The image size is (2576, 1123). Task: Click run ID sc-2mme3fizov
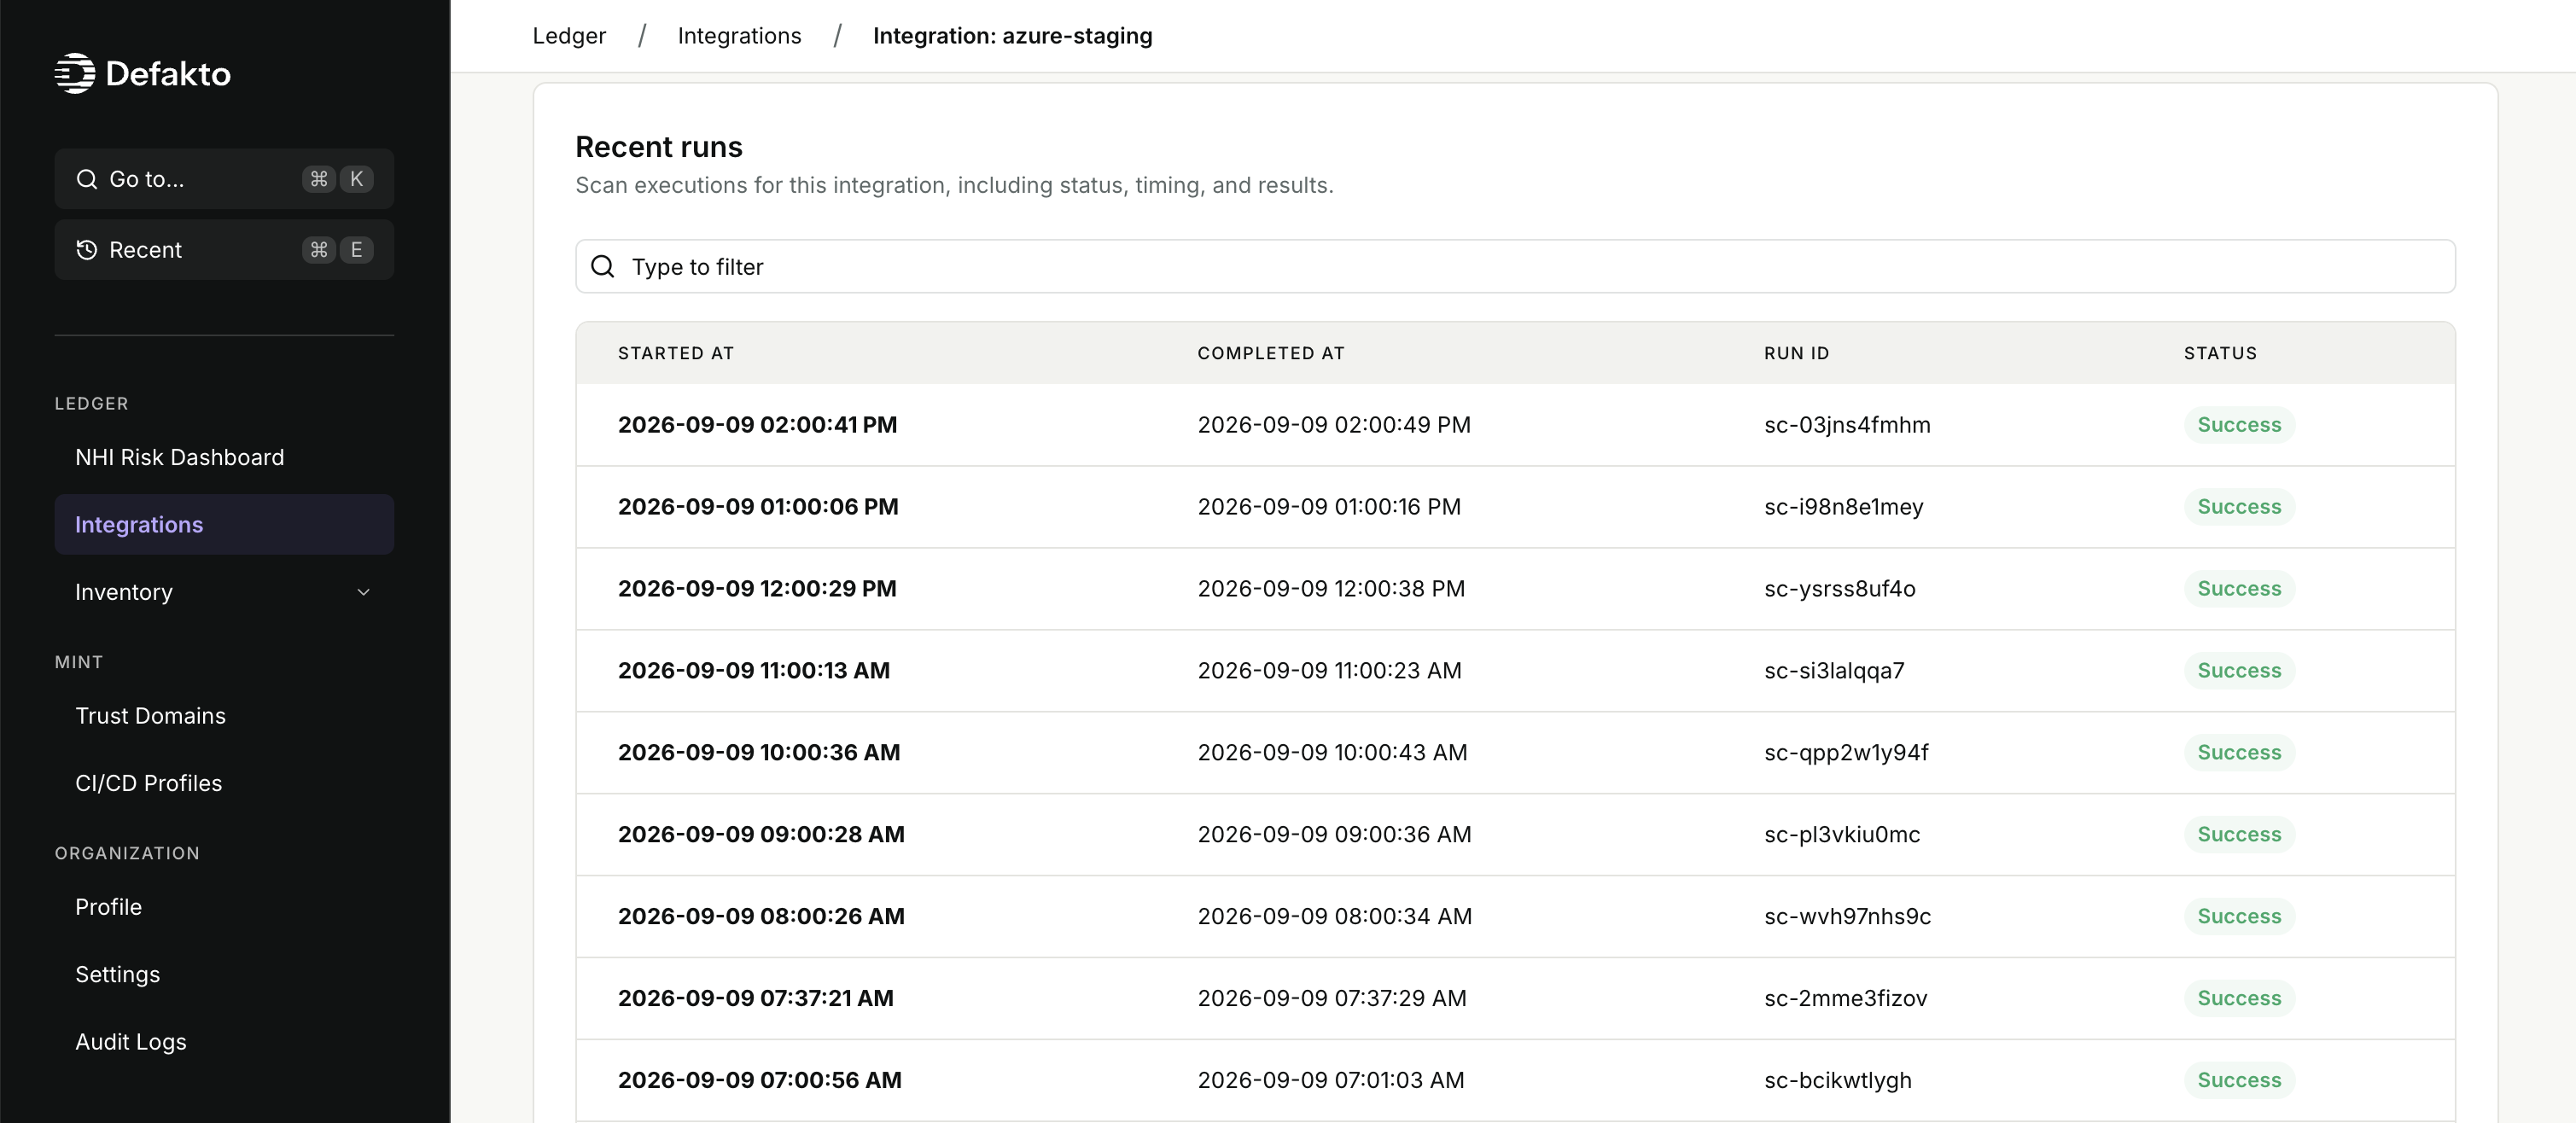(x=1846, y=999)
